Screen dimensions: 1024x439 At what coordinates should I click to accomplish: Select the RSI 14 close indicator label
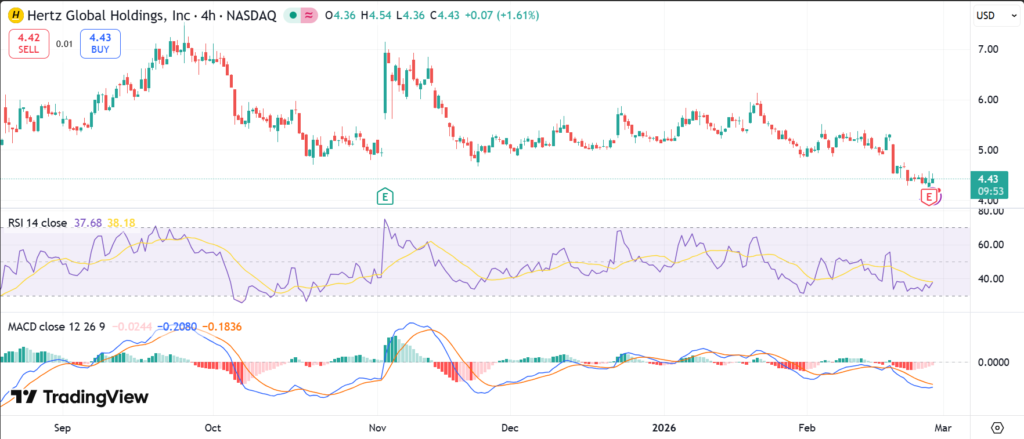click(37, 223)
